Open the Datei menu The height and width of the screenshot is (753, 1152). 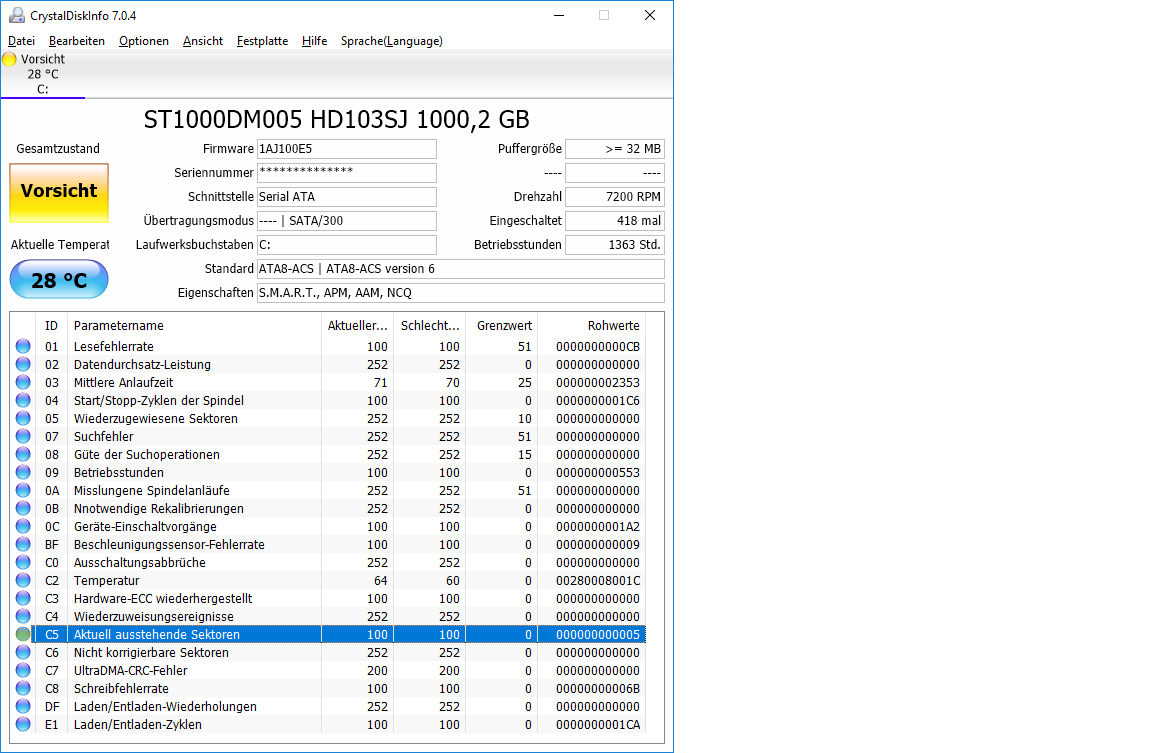point(21,41)
